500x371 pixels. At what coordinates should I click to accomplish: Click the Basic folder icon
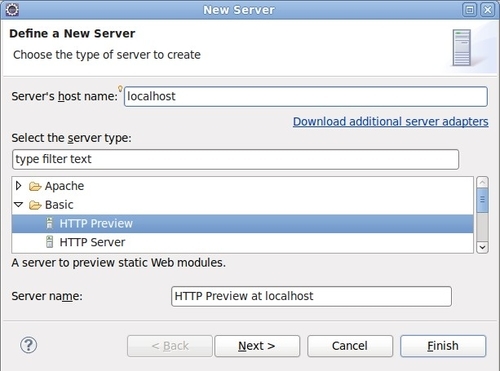[x=35, y=205]
